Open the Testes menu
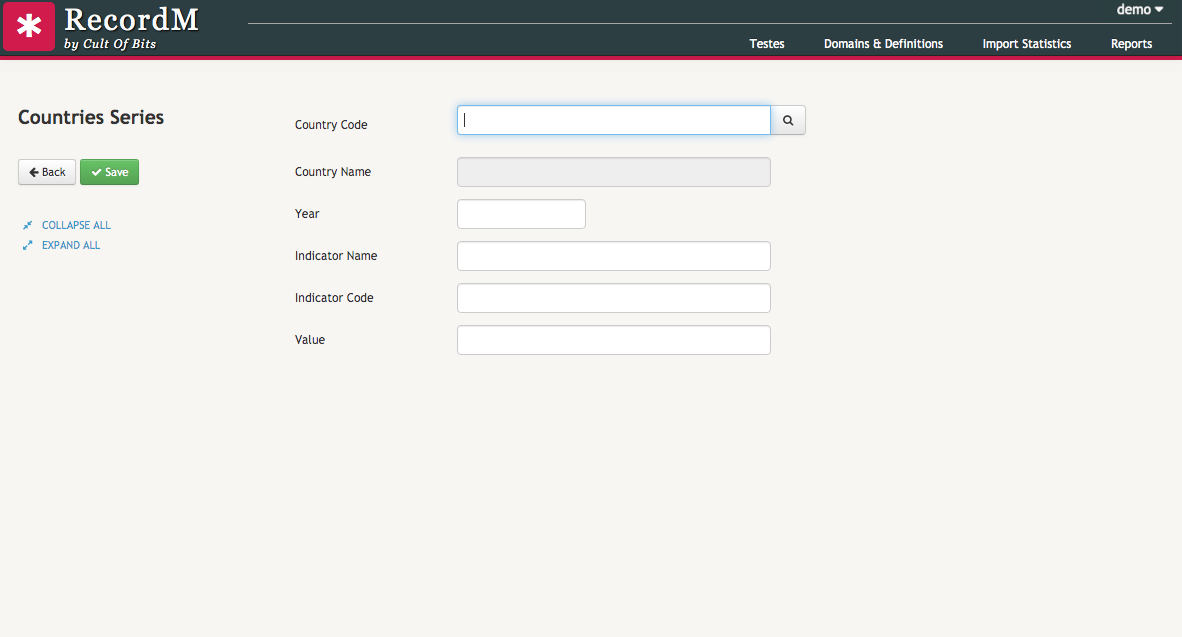This screenshot has width=1182, height=637. (767, 44)
